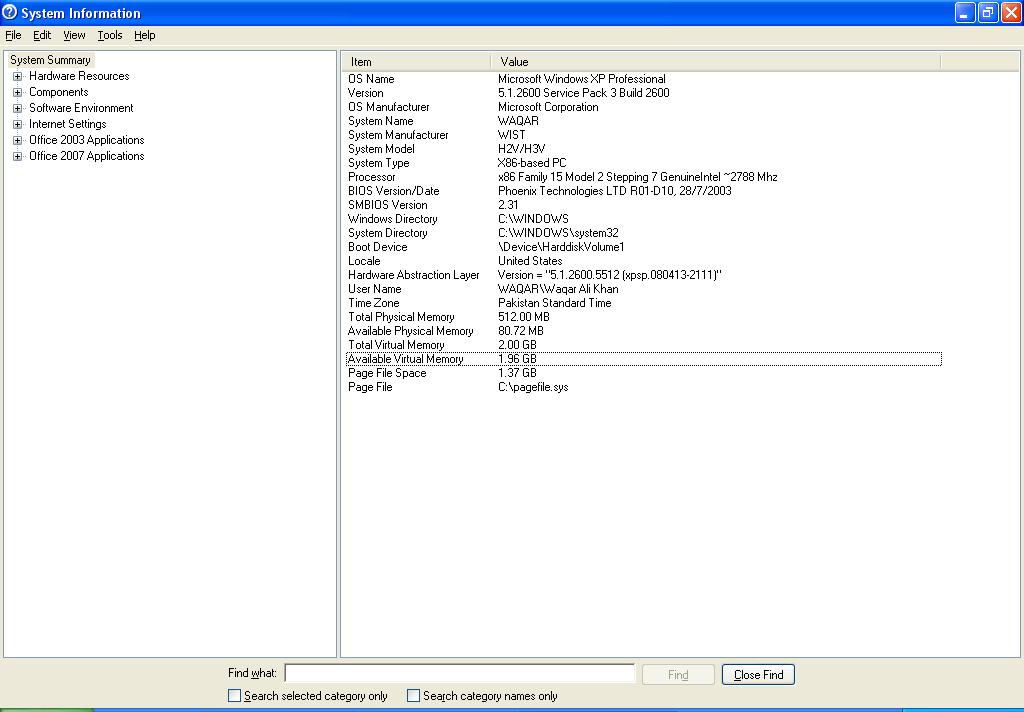
Task: Enable Search selected category only
Action: (x=234, y=695)
